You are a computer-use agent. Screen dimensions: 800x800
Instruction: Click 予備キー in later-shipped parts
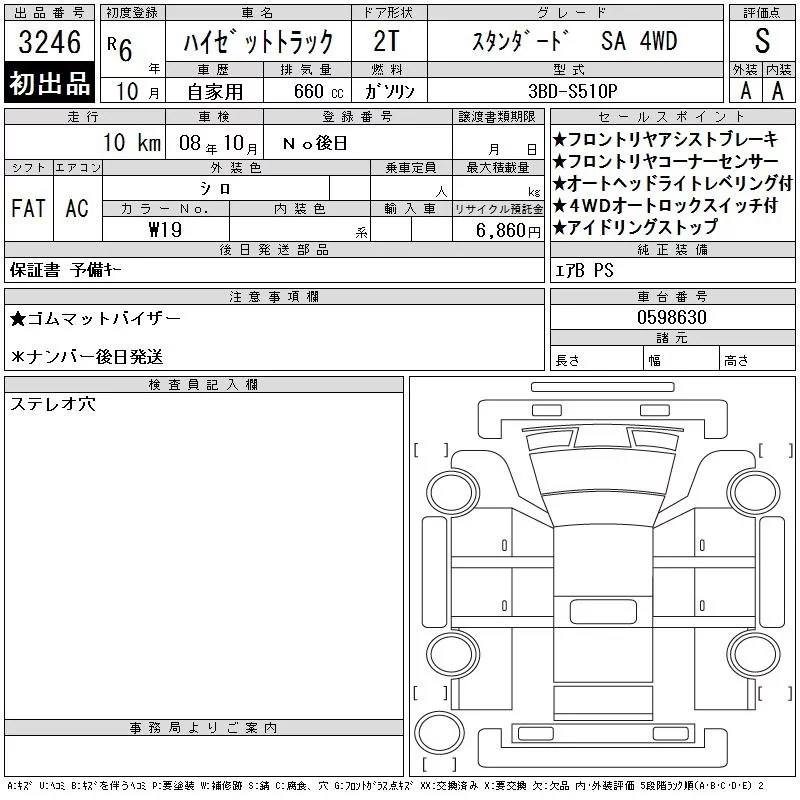96,270
